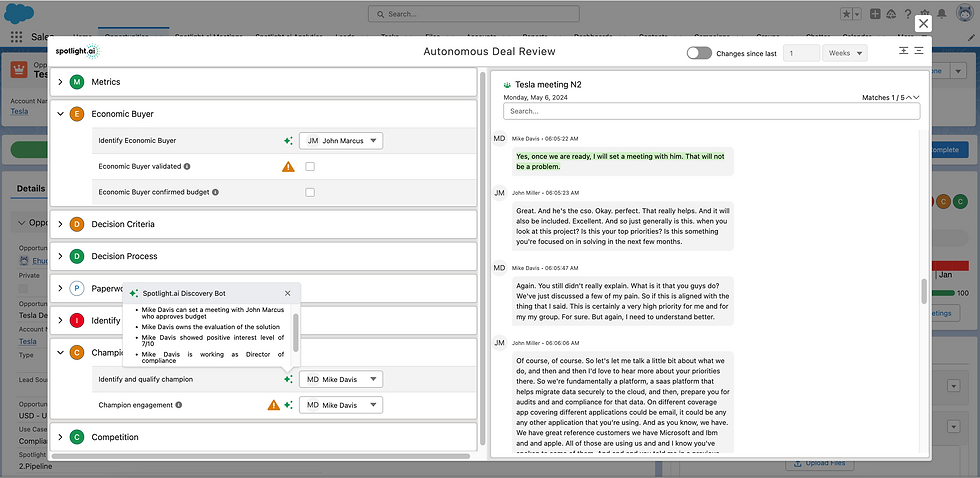Click the green M Metrics badge

pos(77,82)
